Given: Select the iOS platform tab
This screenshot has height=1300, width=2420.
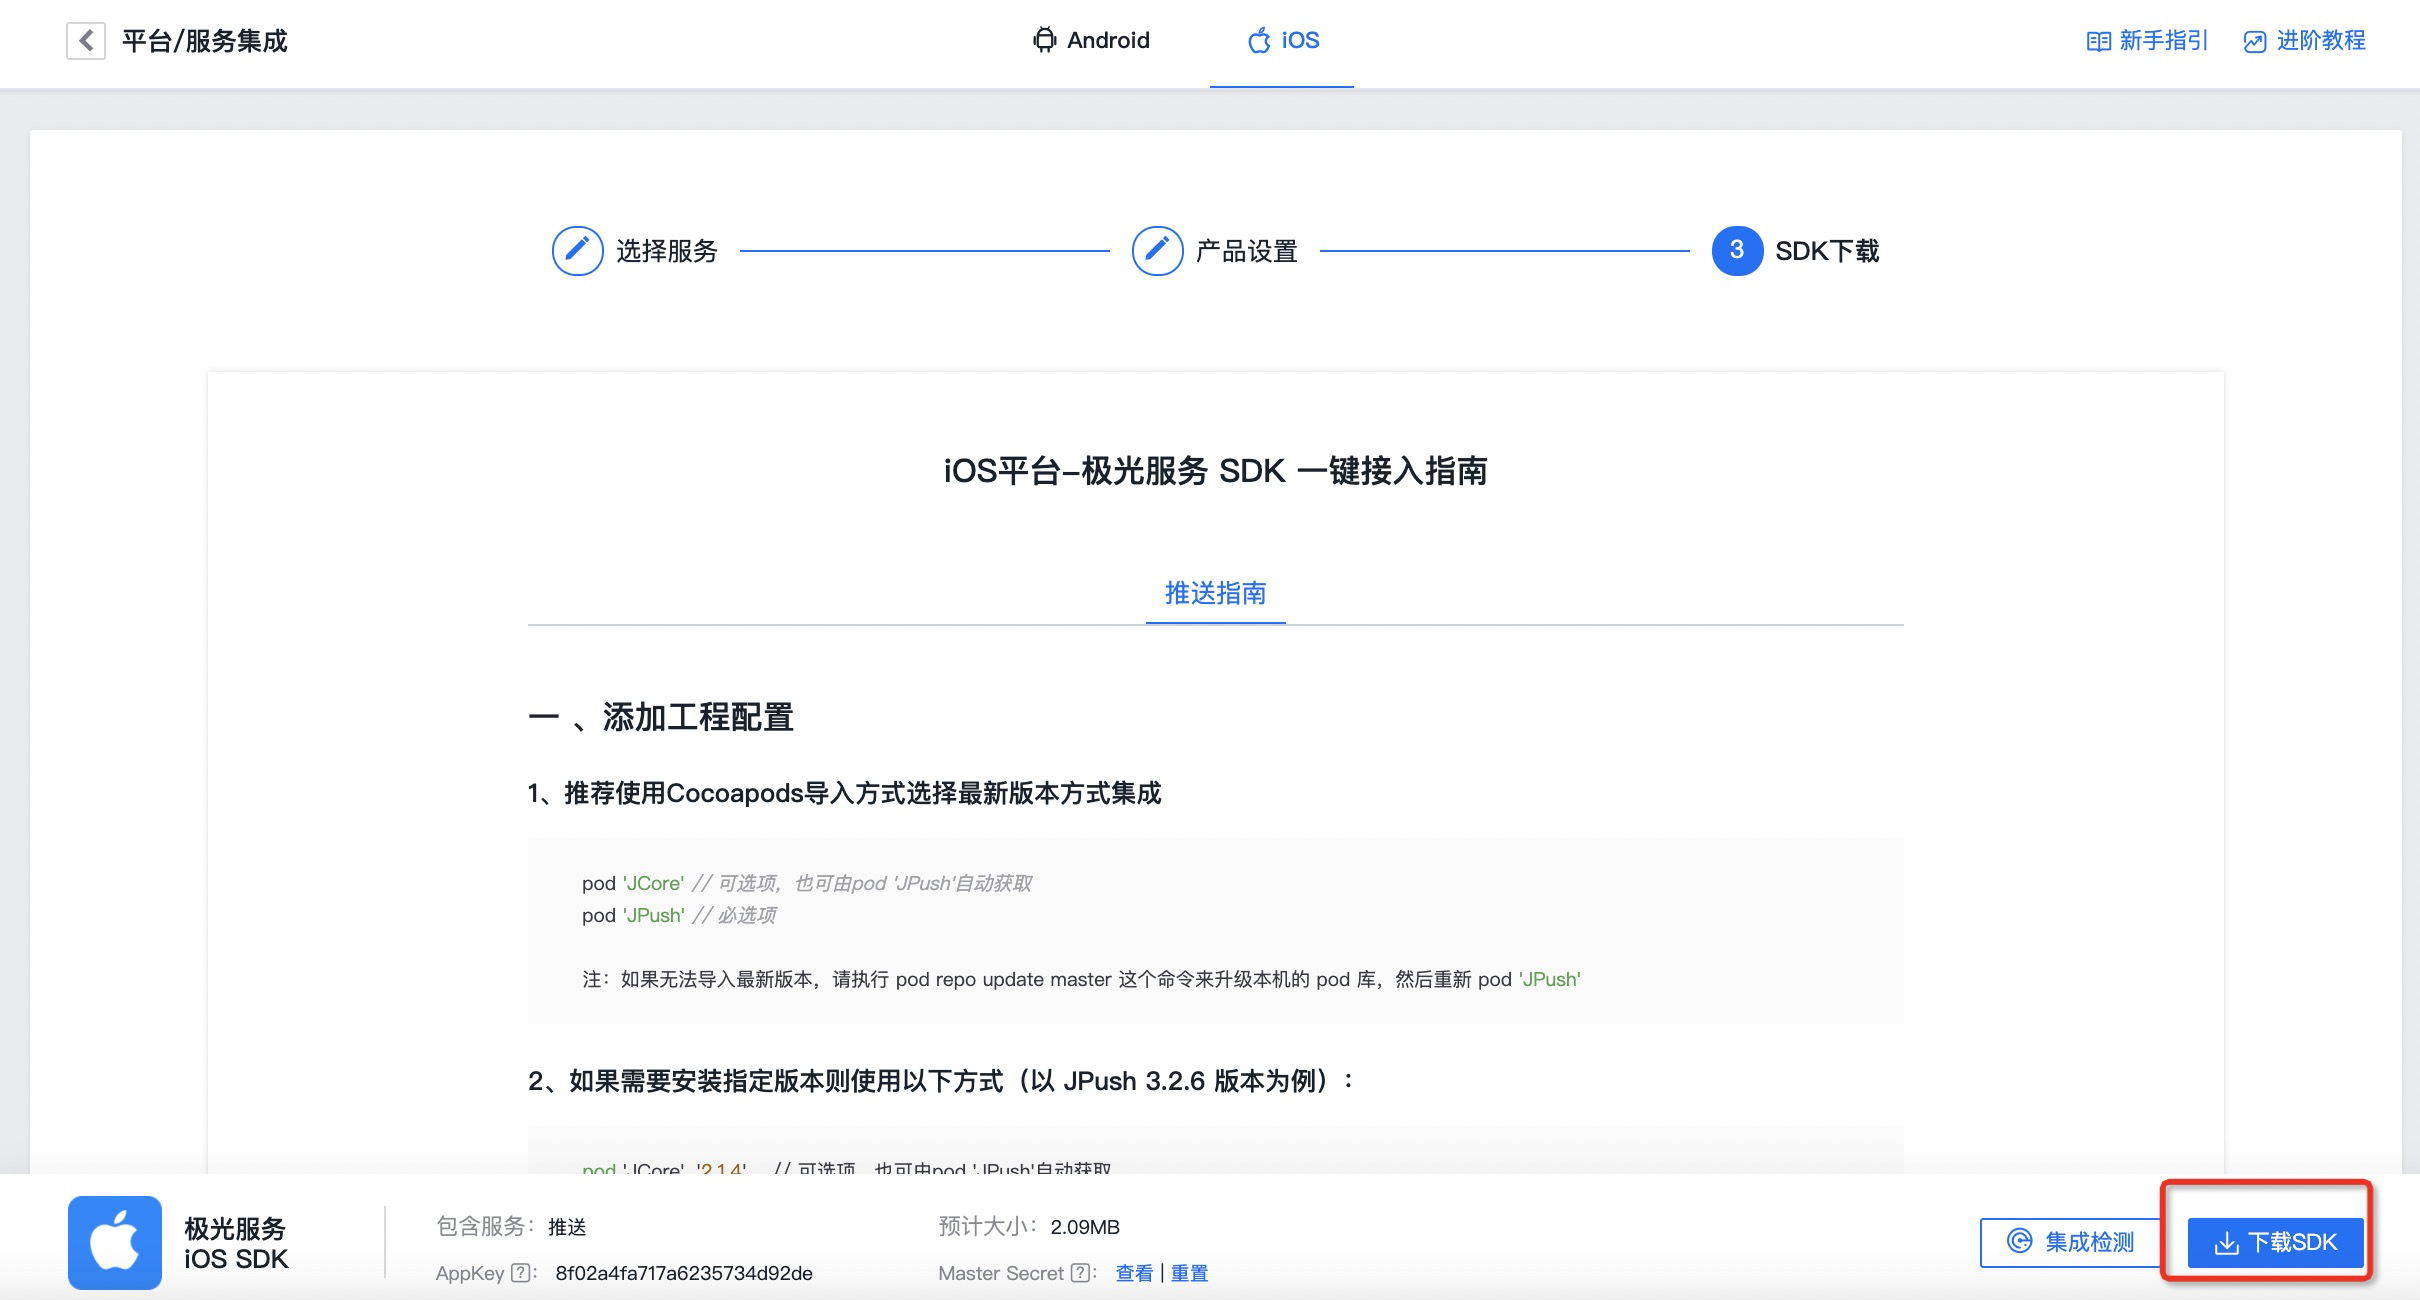Looking at the screenshot, I should point(1283,41).
